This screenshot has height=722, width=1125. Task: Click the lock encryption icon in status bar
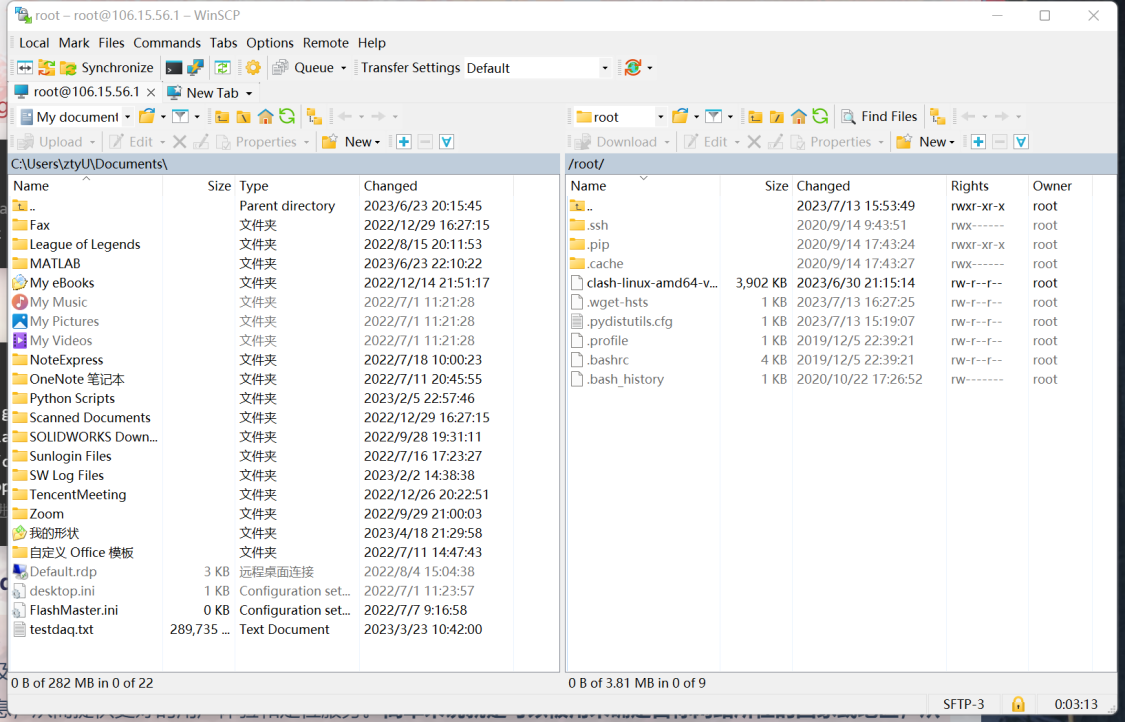[x=1018, y=704]
